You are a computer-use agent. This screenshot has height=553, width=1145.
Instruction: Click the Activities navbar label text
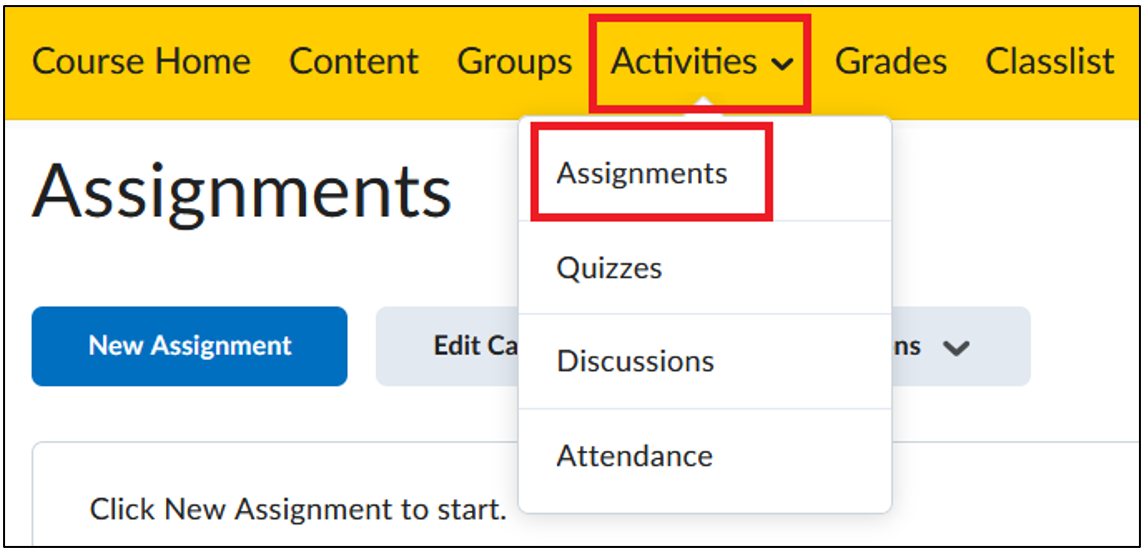(684, 61)
